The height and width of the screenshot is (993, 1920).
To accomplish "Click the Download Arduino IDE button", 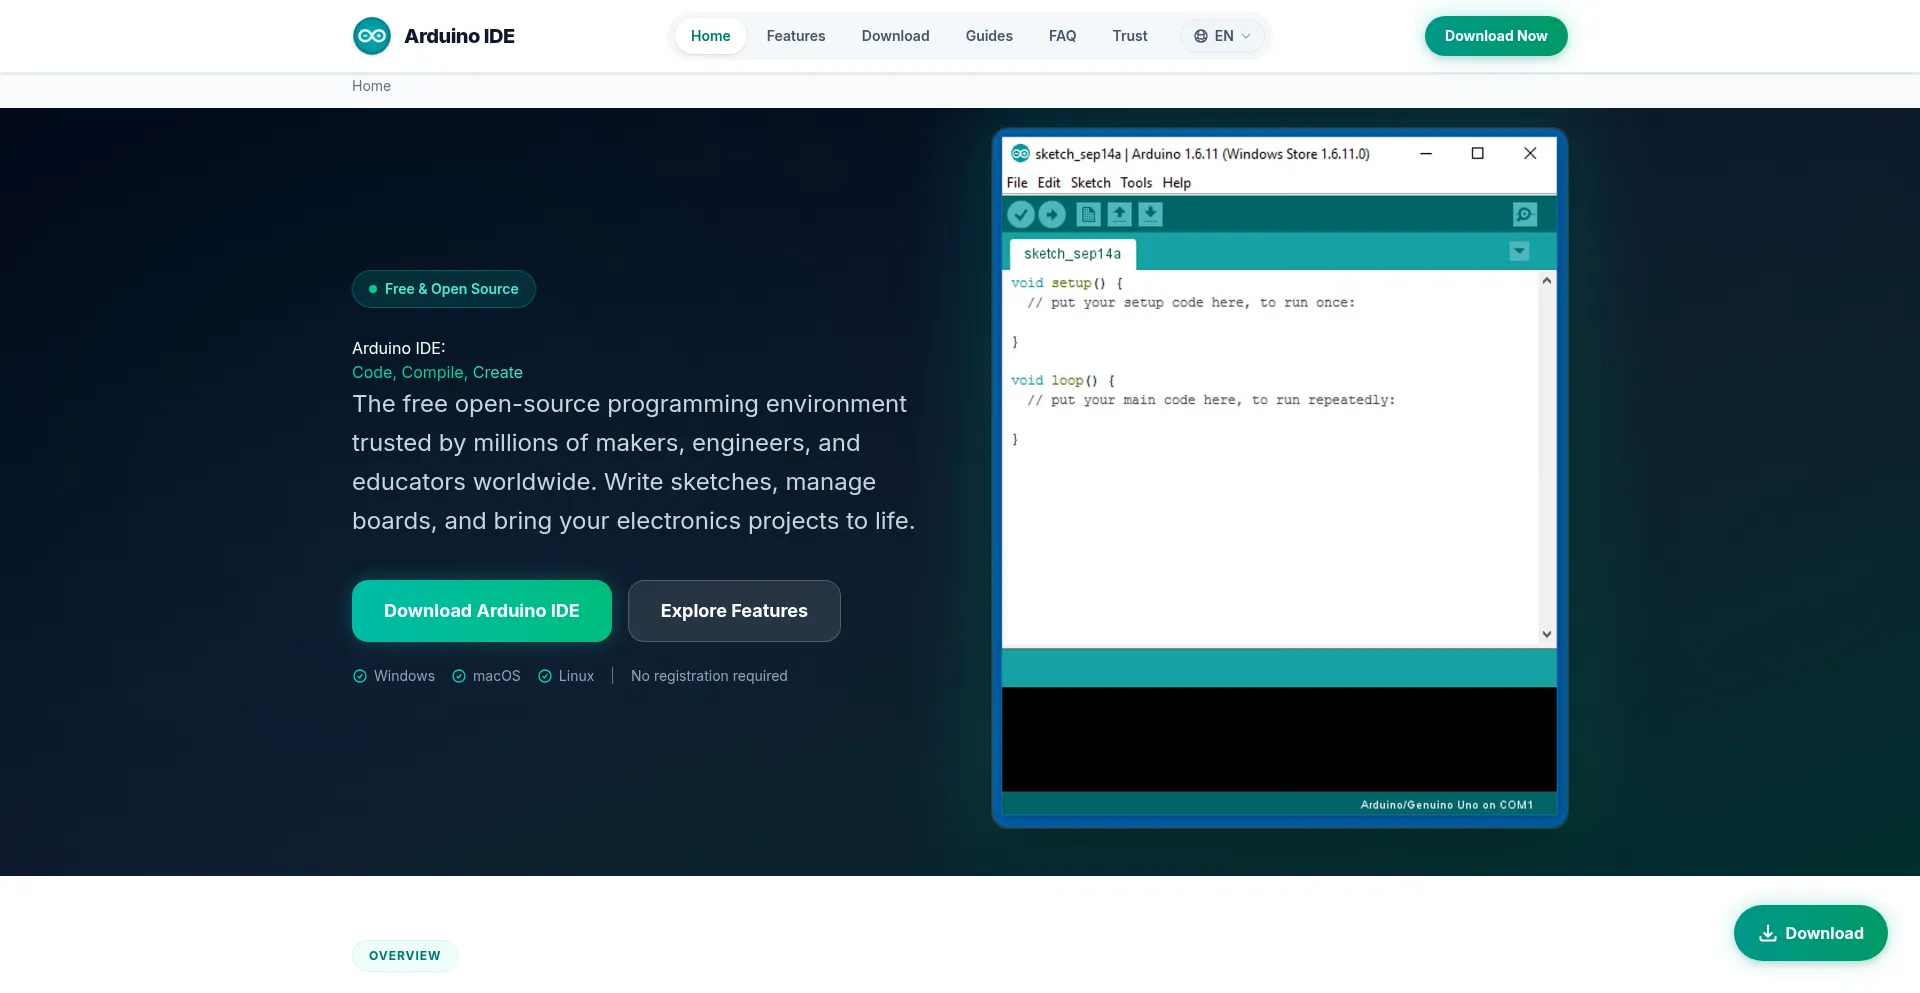I will pos(482,611).
